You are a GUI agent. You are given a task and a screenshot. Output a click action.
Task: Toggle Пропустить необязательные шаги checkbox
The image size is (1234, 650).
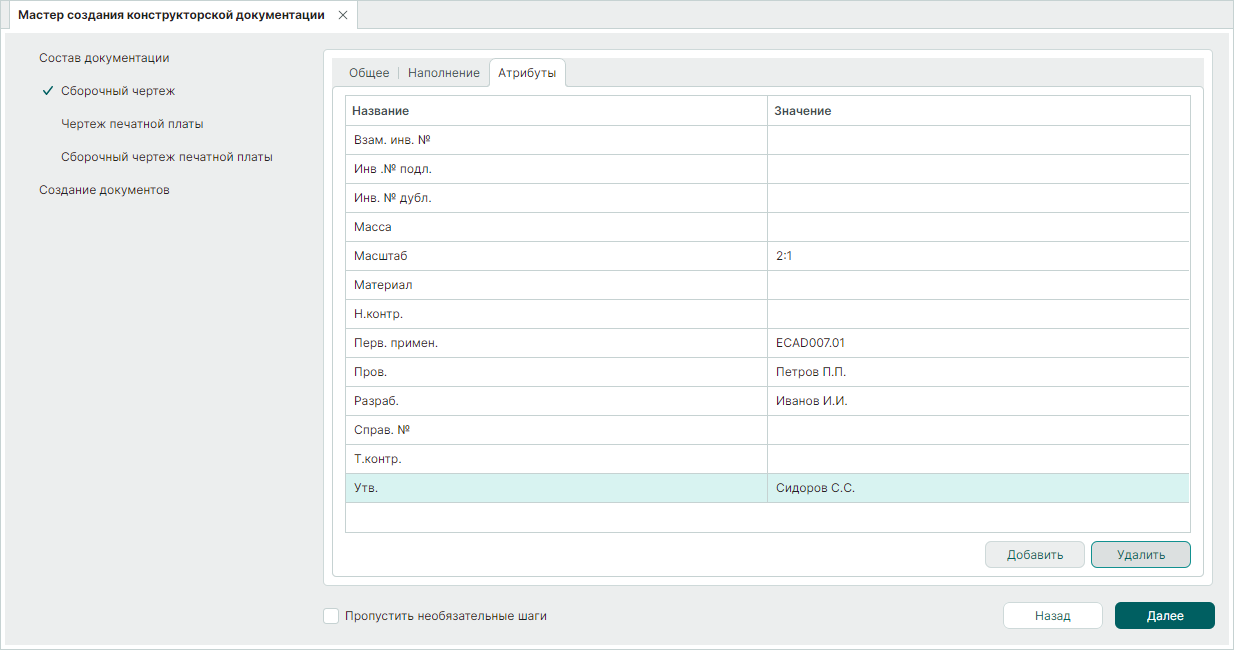click(331, 616)
